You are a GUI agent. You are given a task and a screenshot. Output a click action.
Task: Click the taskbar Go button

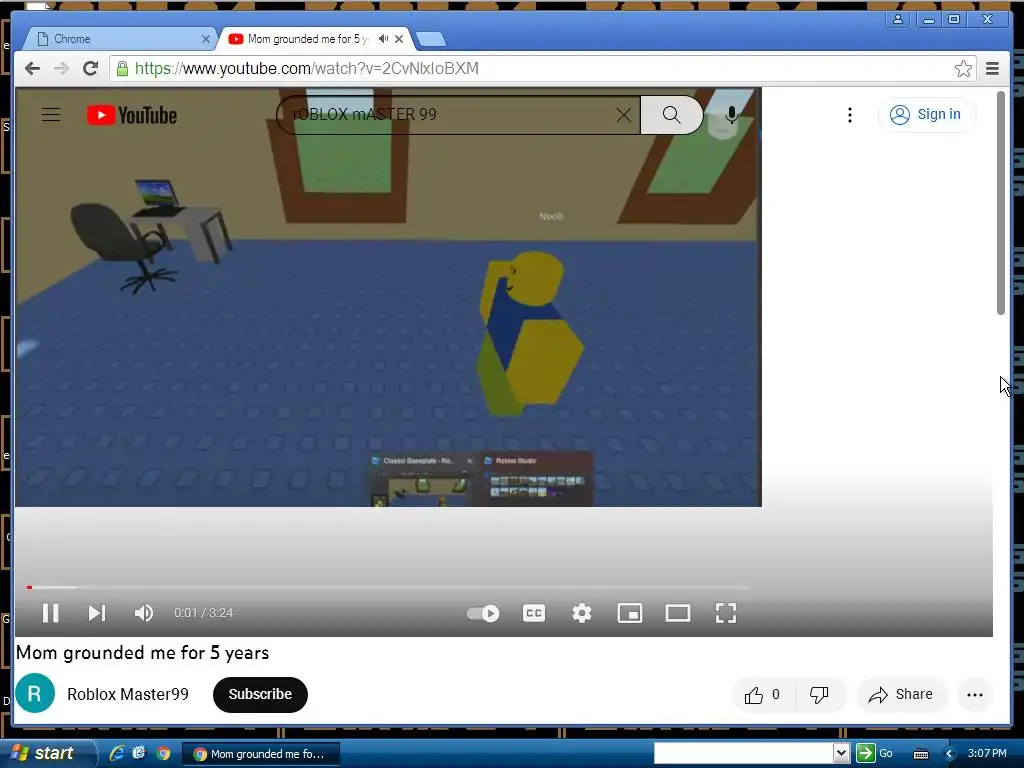coord(875,754)
